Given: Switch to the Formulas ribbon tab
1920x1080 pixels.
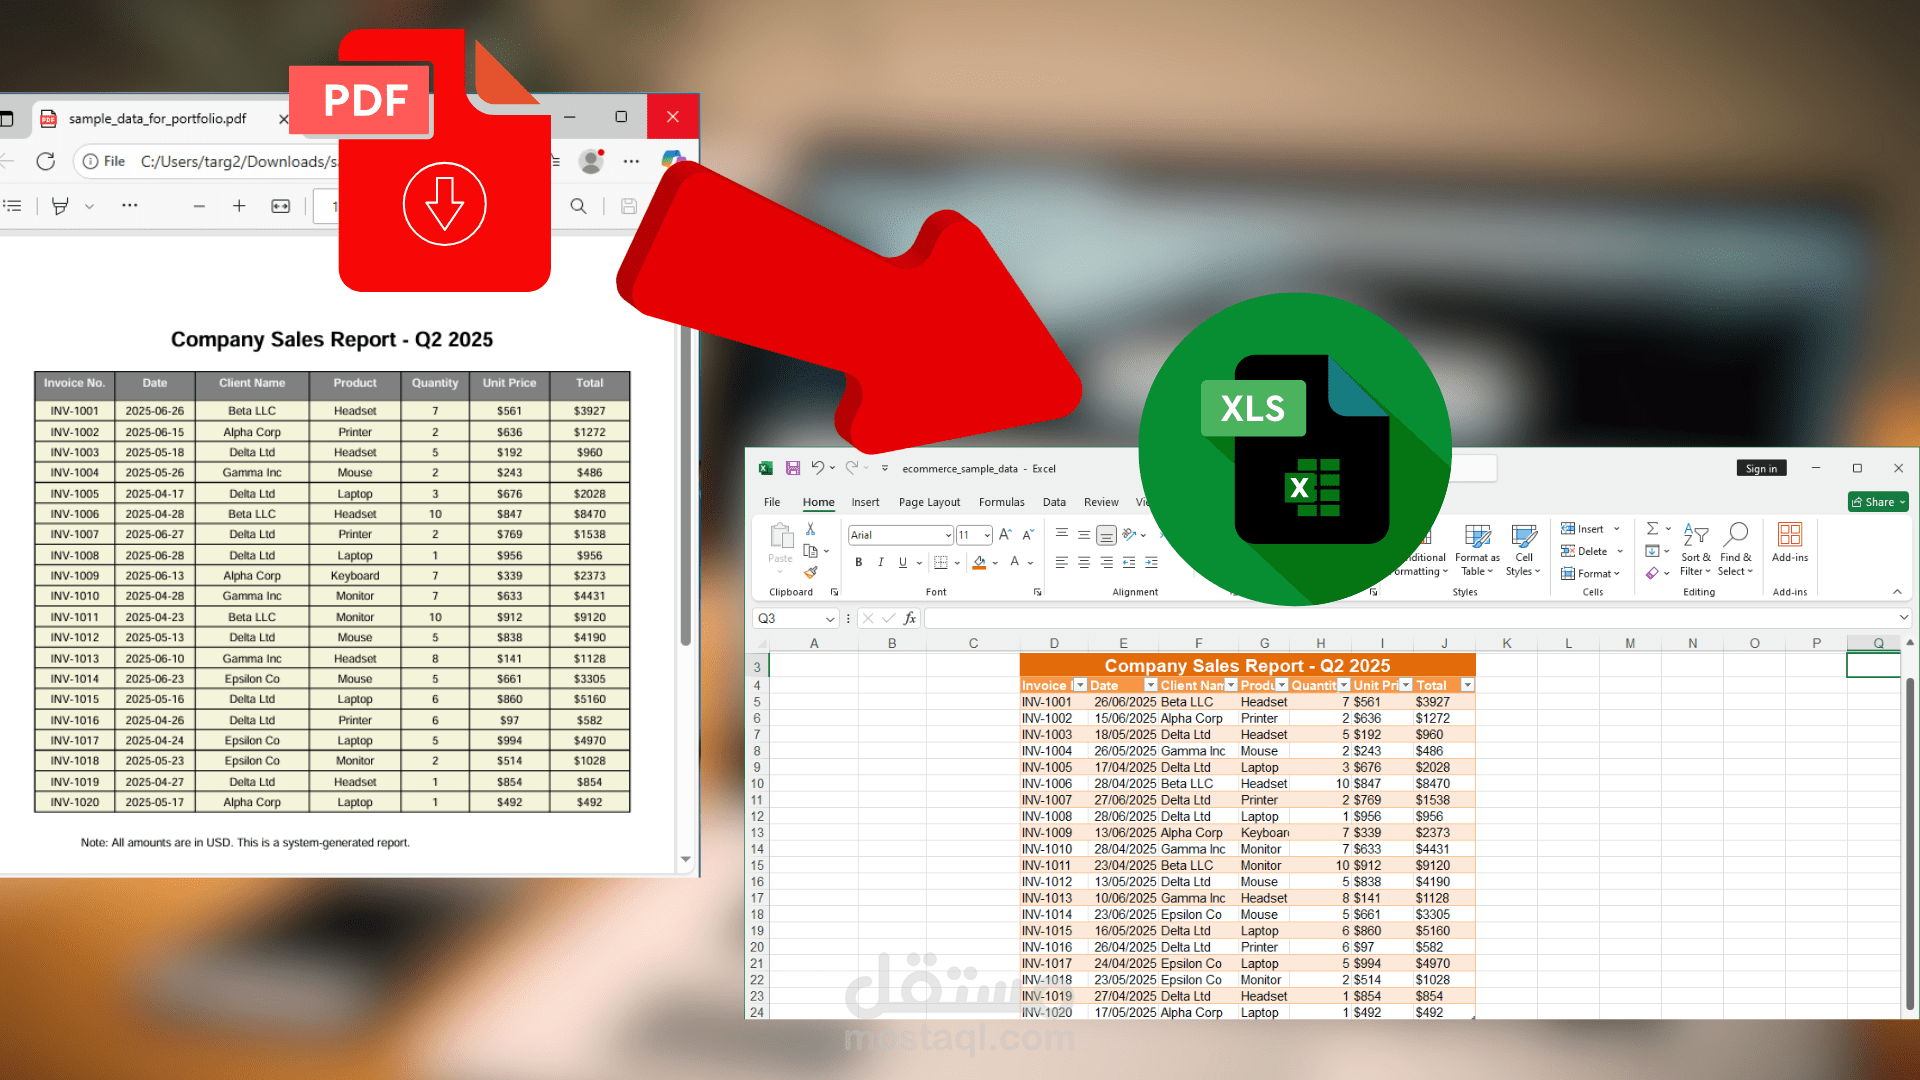Looking at the screenshot, I should pos(1001,502).
